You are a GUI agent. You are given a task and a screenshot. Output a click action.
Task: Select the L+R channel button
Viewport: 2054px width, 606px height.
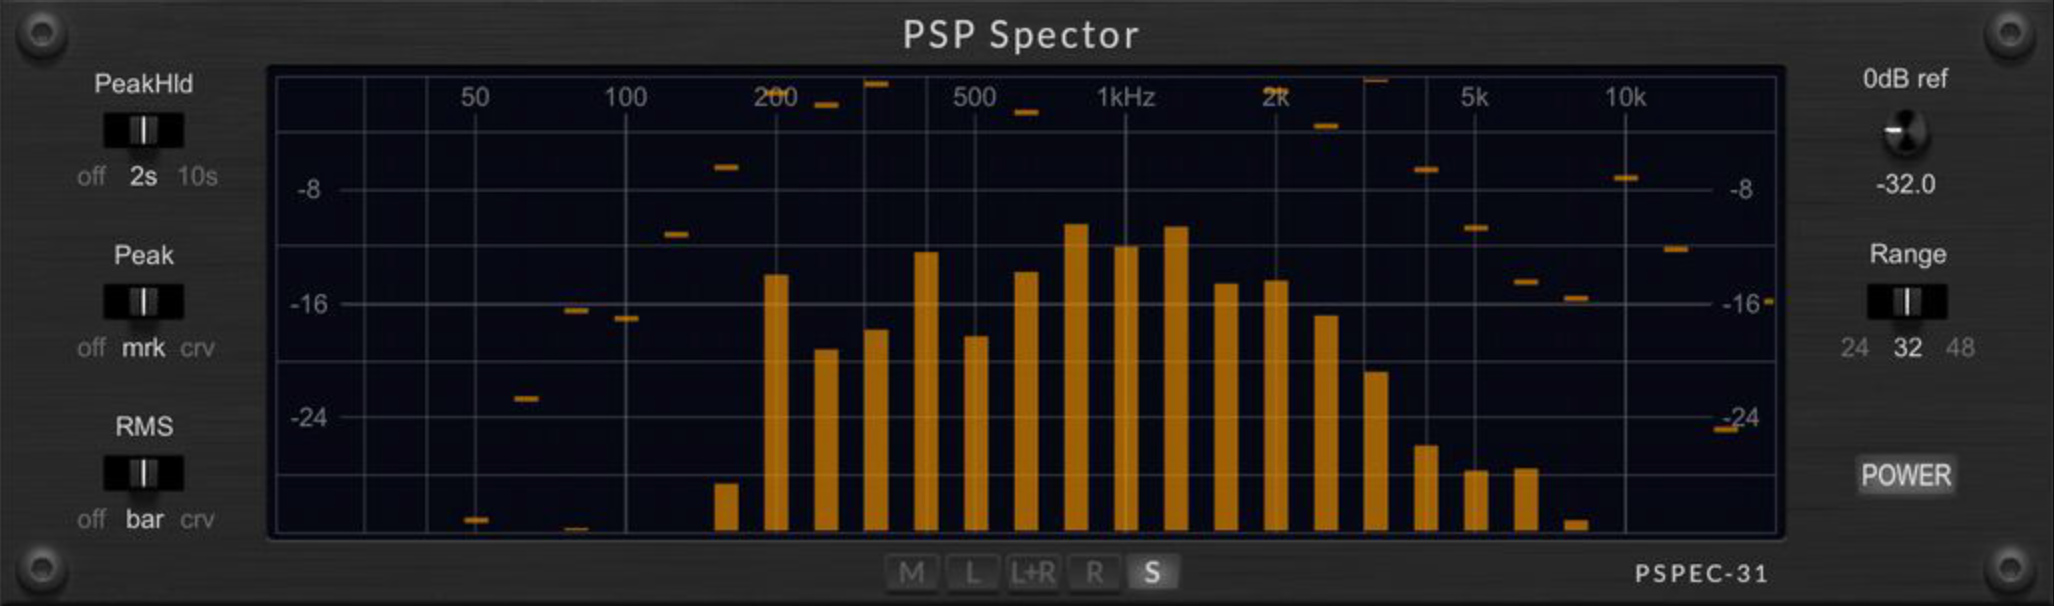pos(1033,573)
